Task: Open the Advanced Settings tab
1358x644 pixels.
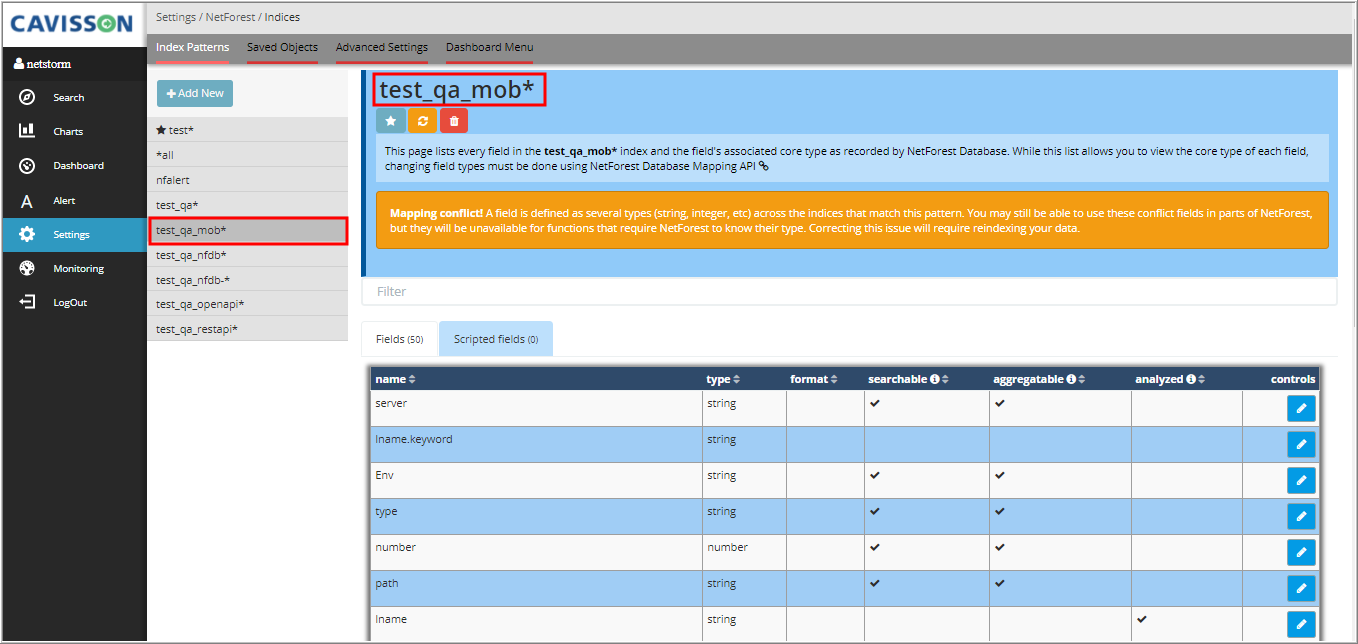Action: (x=382, y=47)
